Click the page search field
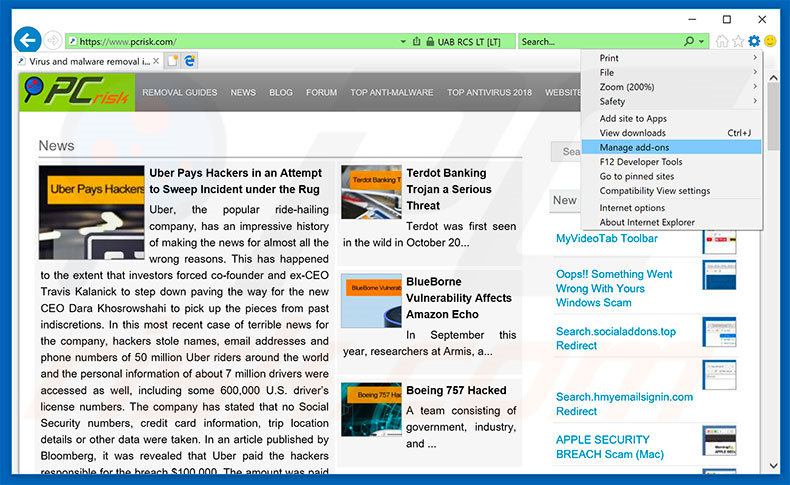The image size is (790, 485). (567, 152)
